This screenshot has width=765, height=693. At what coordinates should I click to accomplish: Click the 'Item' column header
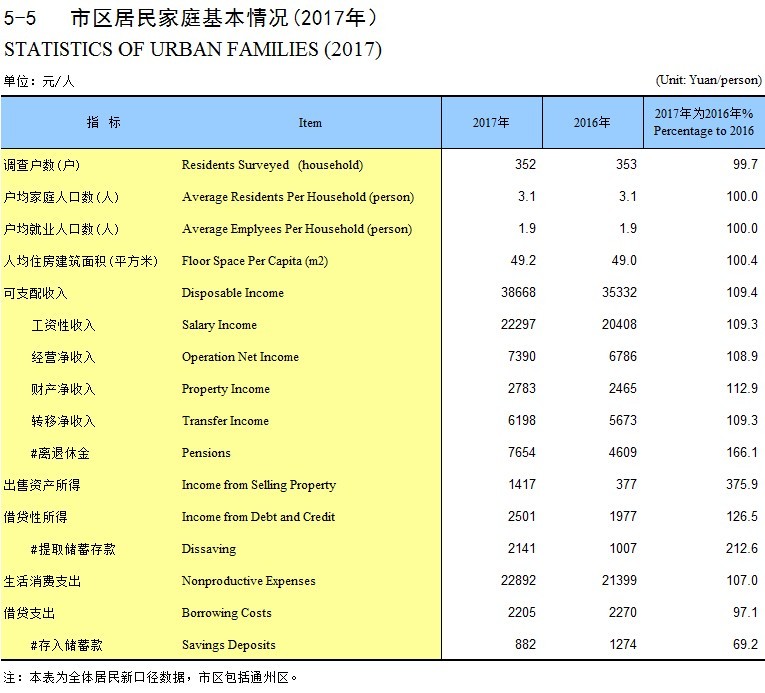(x=310, y=123)
